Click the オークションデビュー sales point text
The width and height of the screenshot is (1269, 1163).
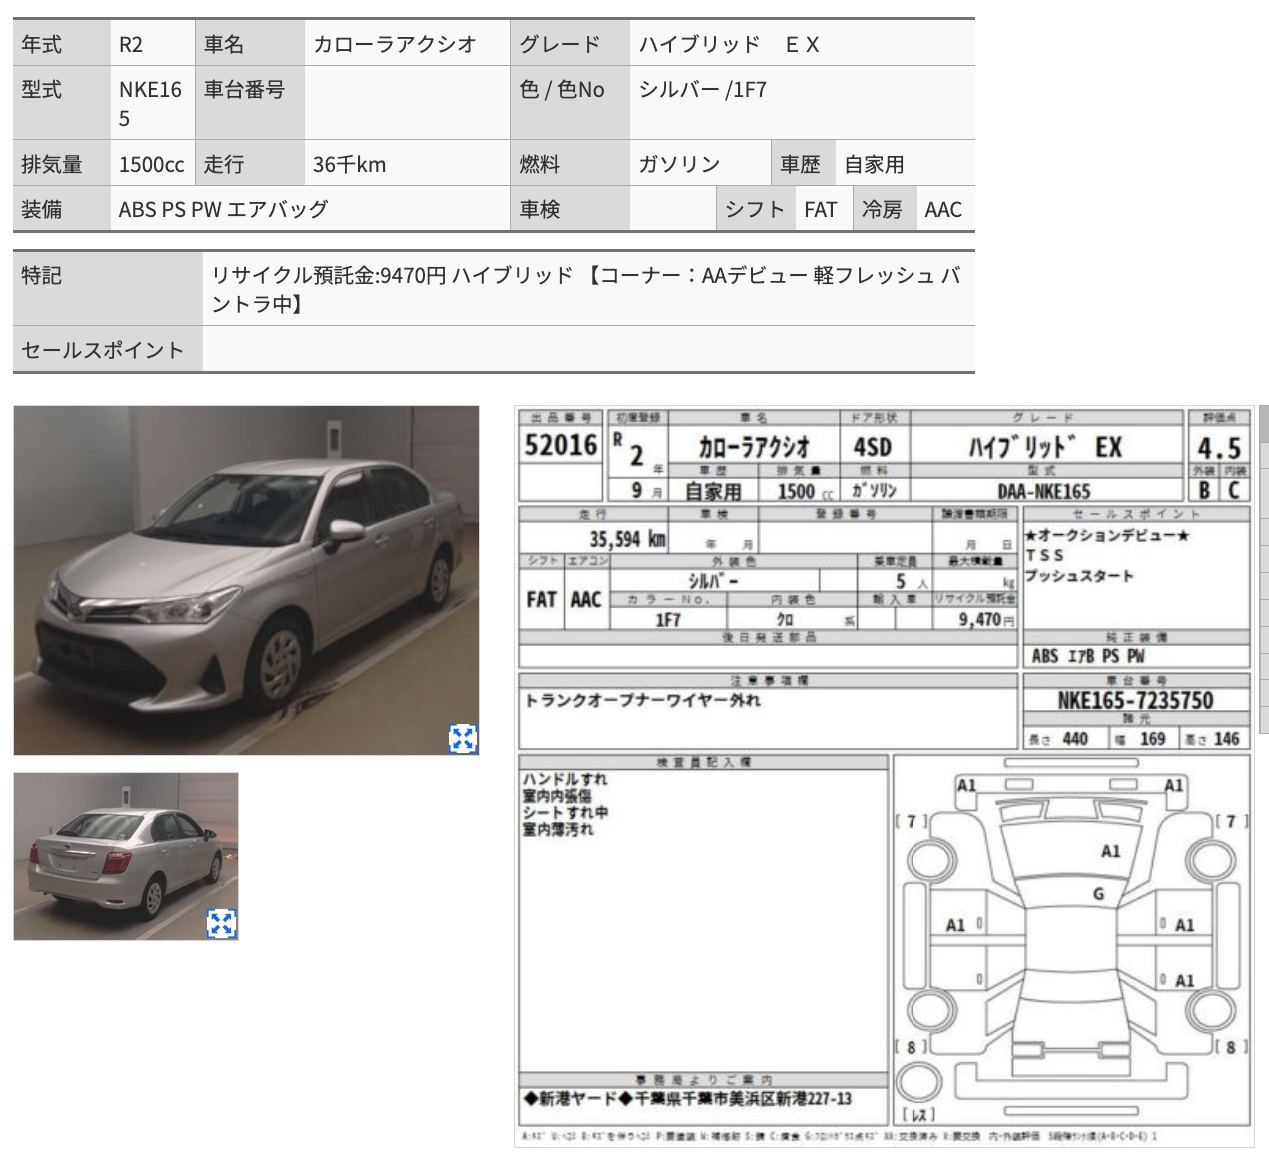[1106, 536]
